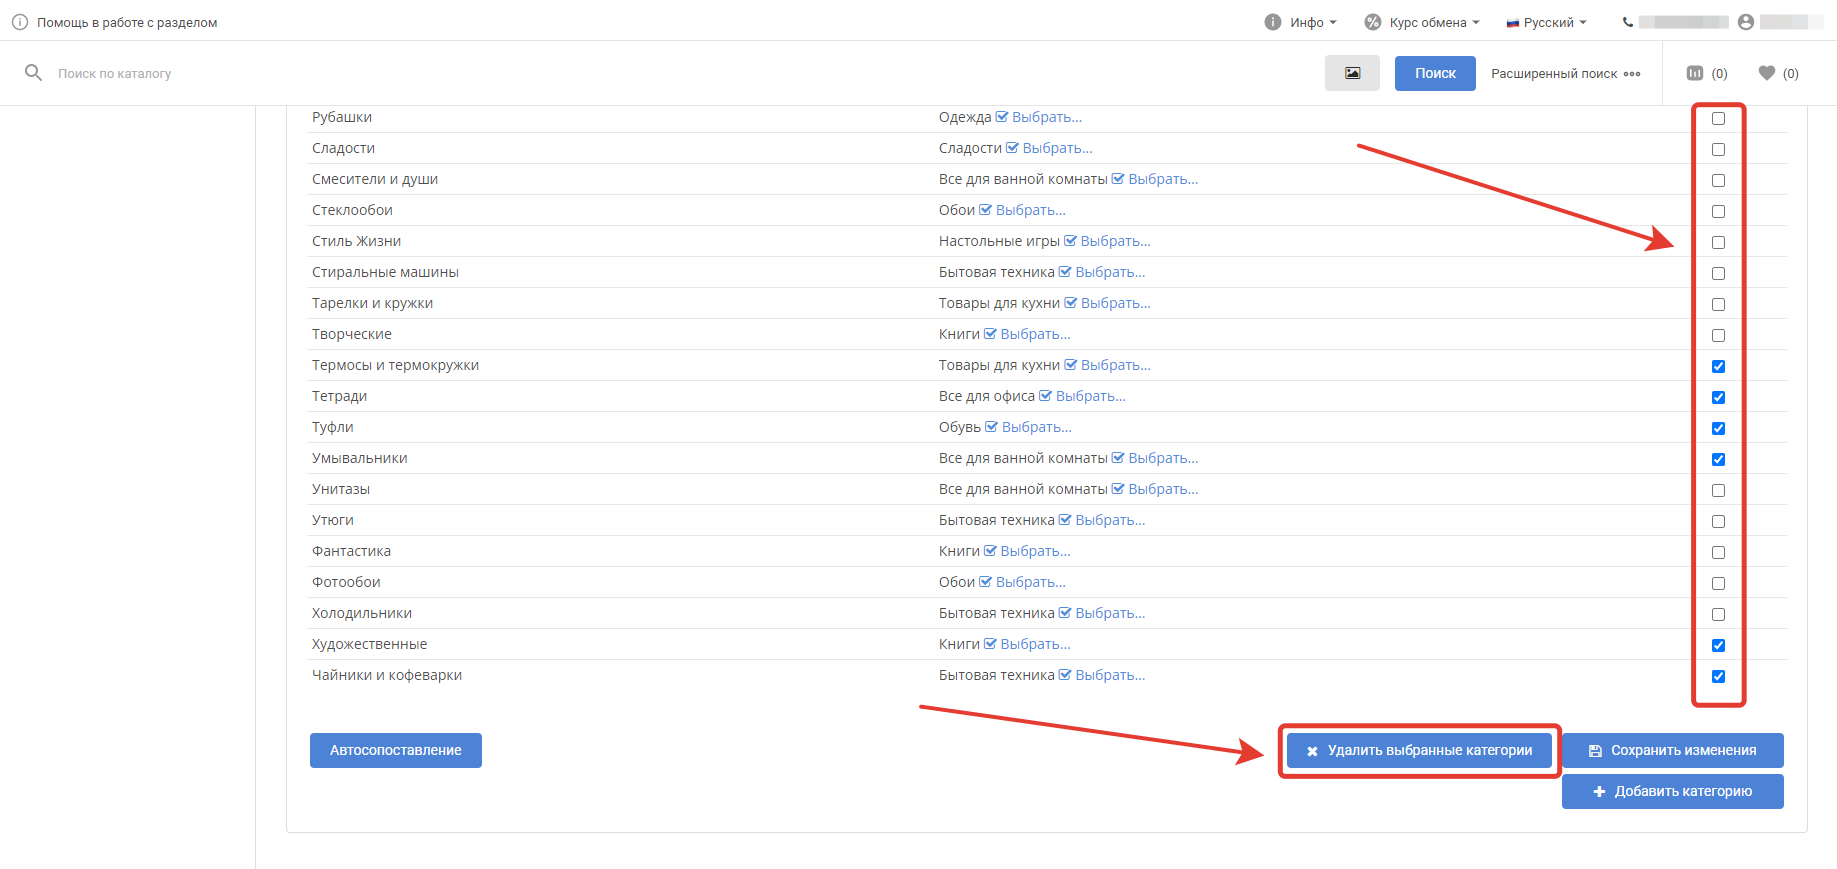Click the user account icon
The width and height of the screenshot is (1837, 869).
point(1746,22)
